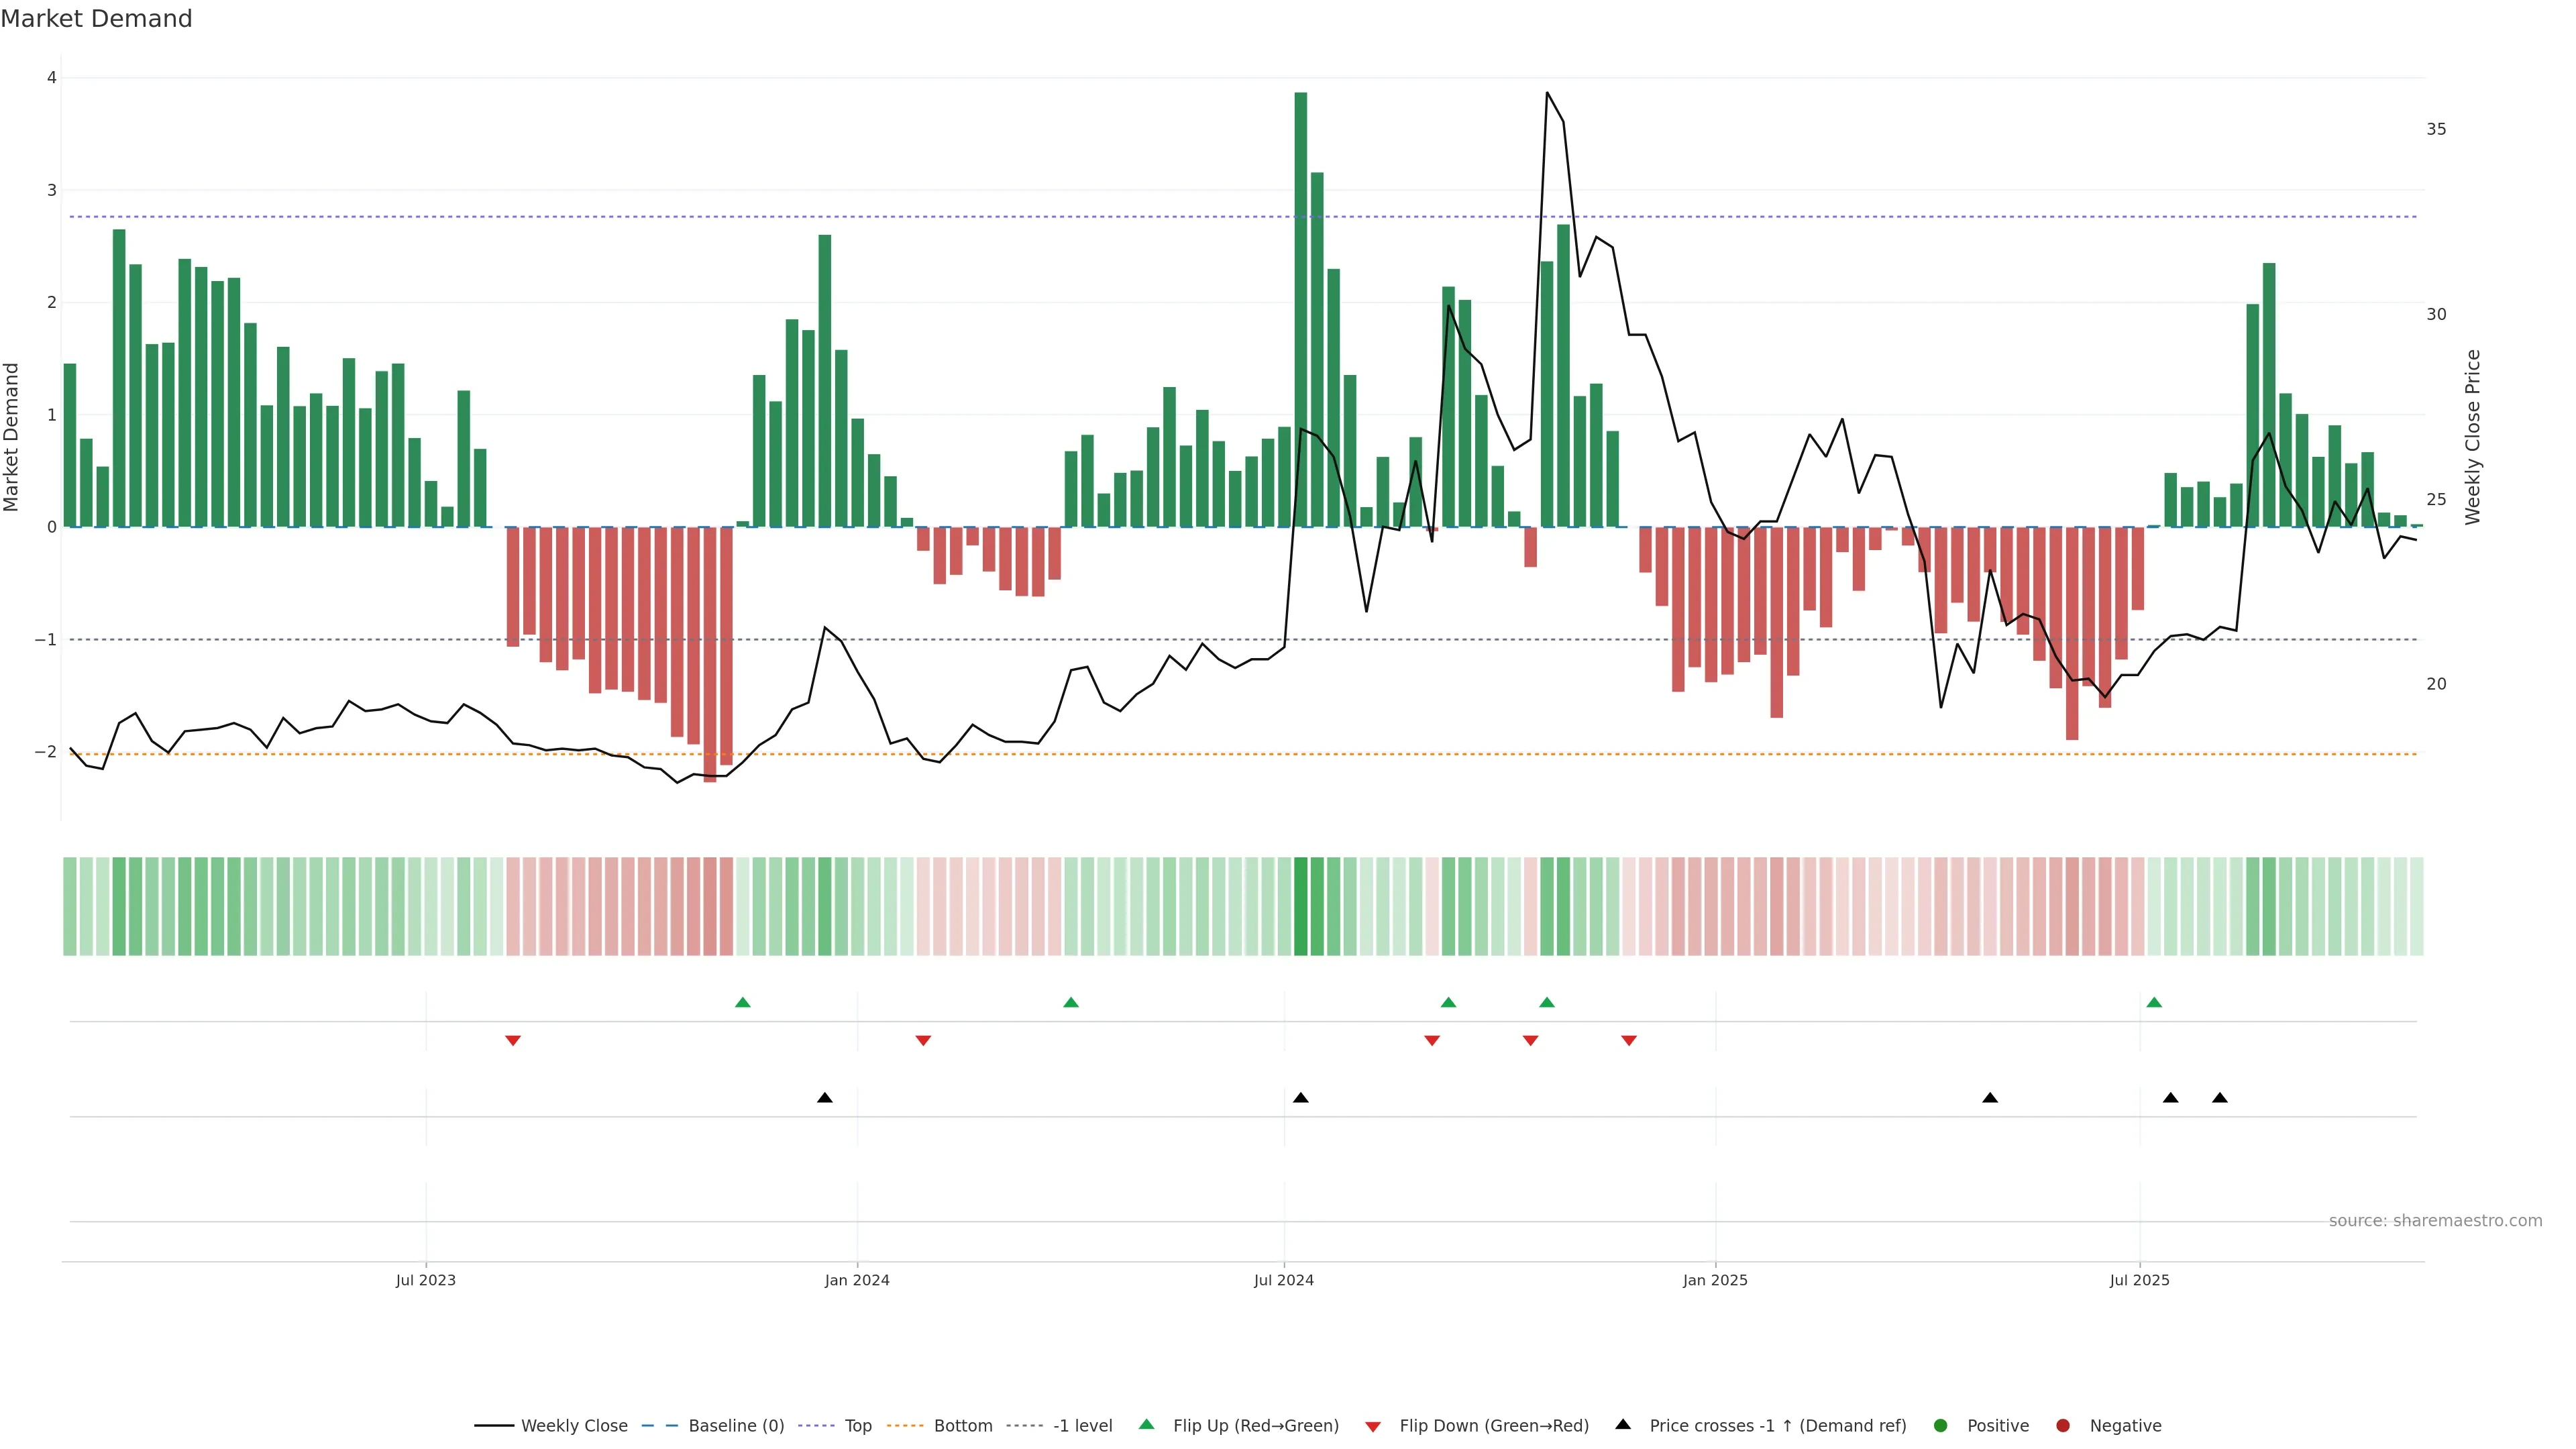This screenshot has width=2576, height=1449.
Task: Click the Jul 2025 x-axis label
Action: (2139, 1280)
